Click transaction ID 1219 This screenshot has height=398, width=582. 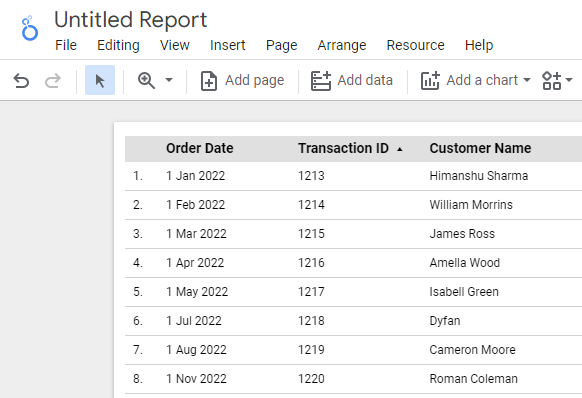tap(311, 349)
